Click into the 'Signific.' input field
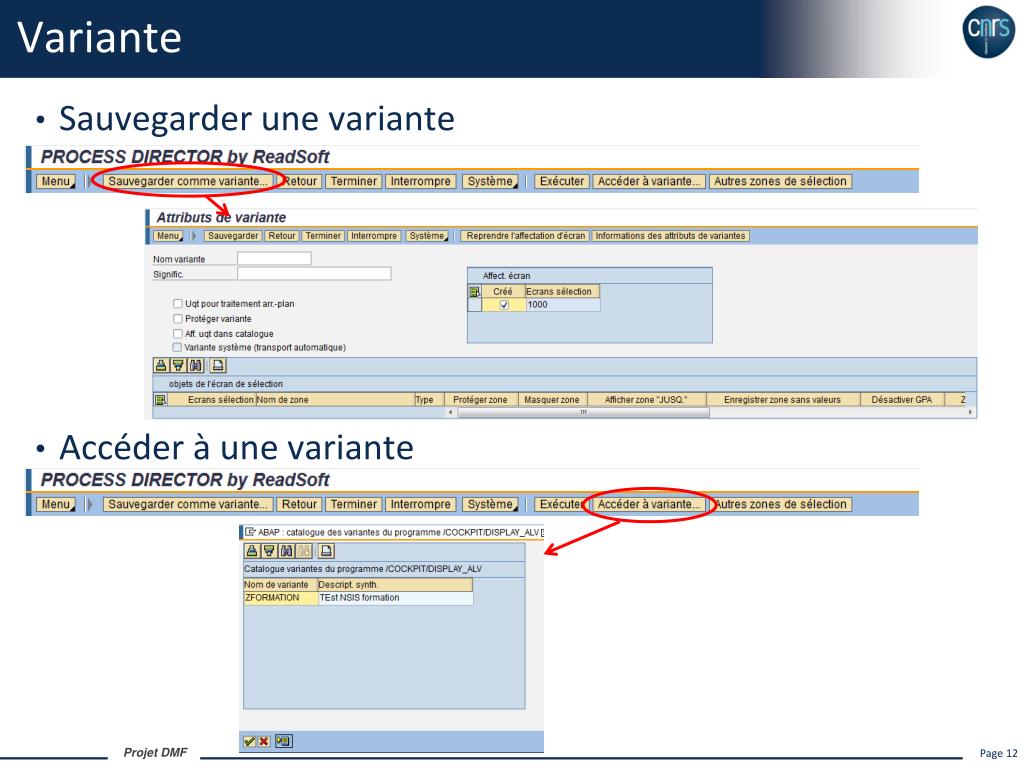Viewport: 1024px width, 768px height. click(x=314, y=274)
